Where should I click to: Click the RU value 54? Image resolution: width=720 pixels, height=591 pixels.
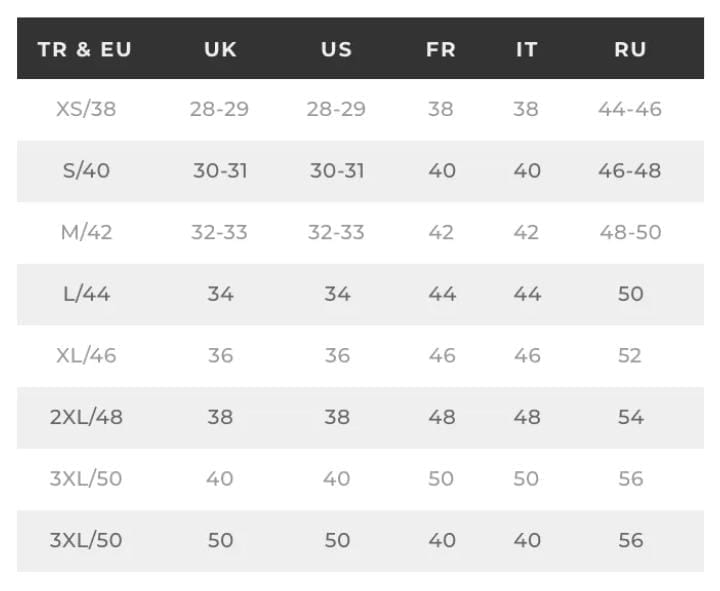(630, 417)
